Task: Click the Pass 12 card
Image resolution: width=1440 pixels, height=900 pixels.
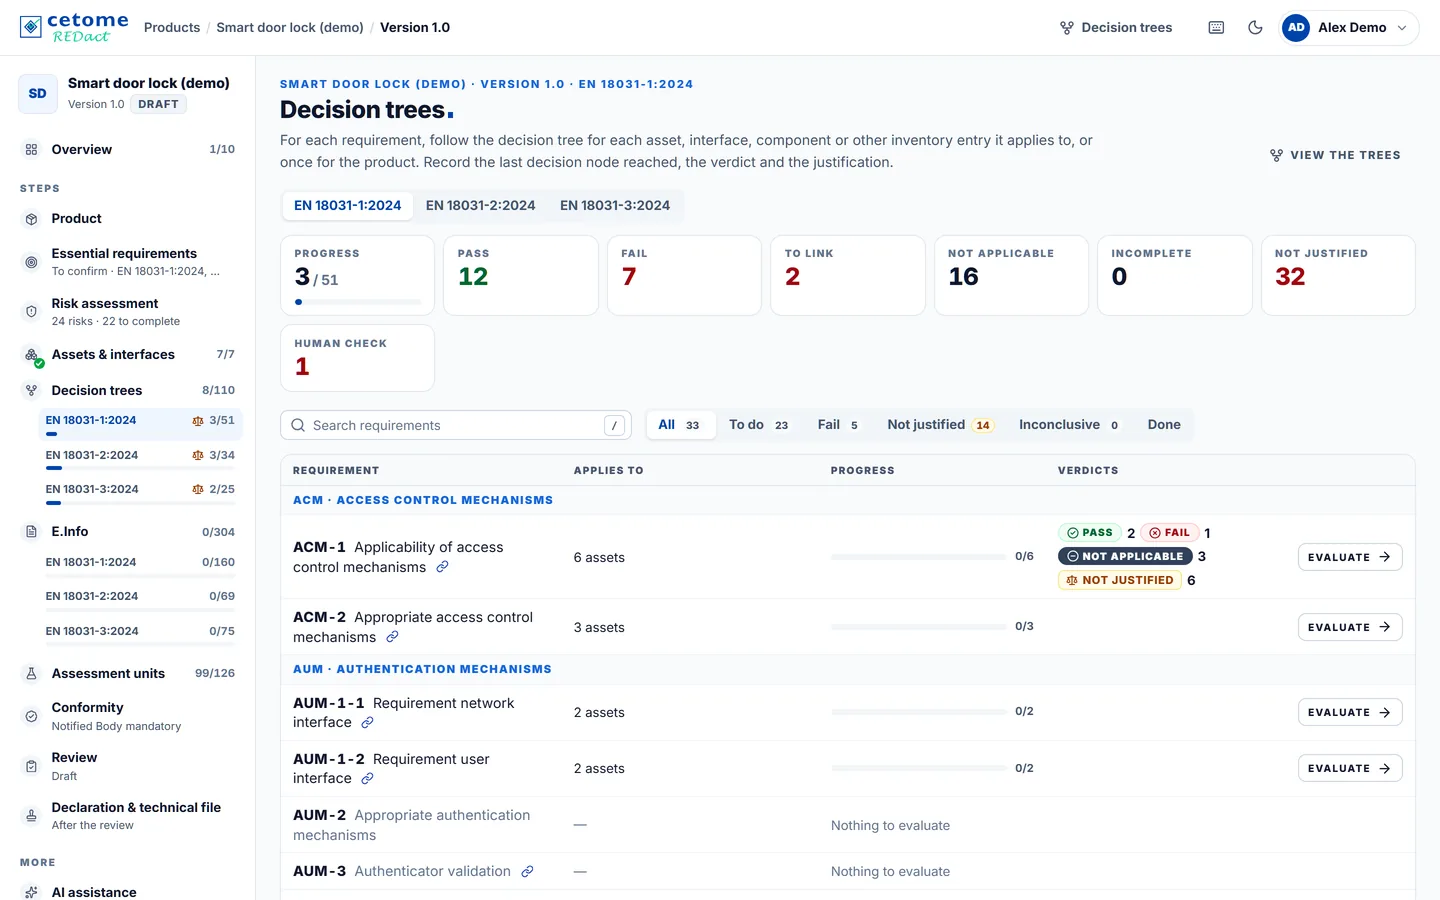Action: coord(520,275)
